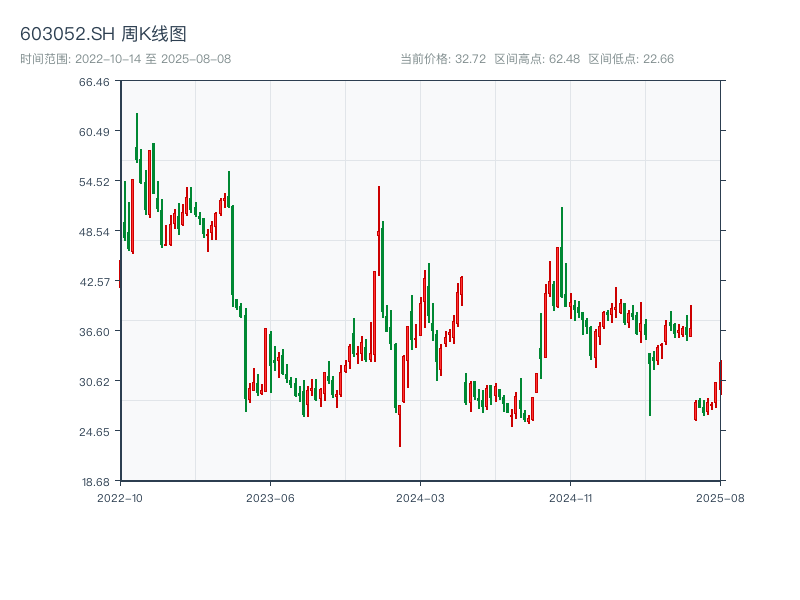
Task: Click the y-axis value 30.62
Action: coord(94,382)
